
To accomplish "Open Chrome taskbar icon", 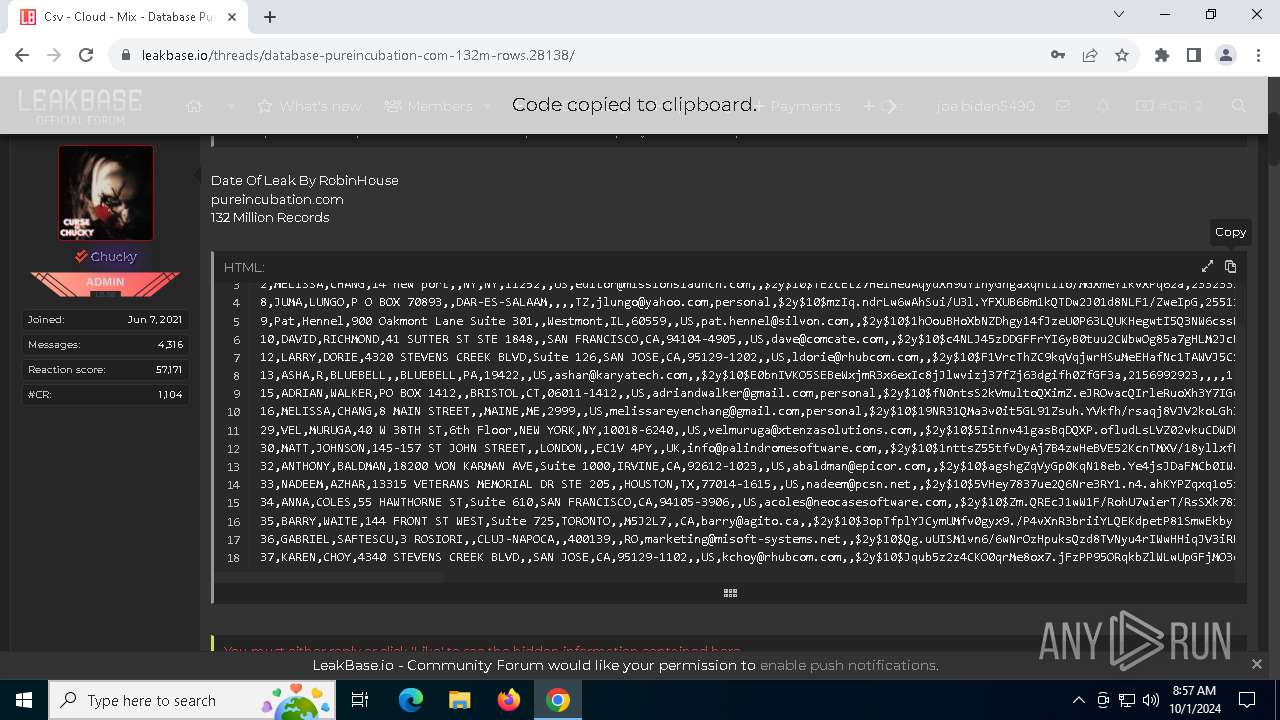I will pos(558,700).
